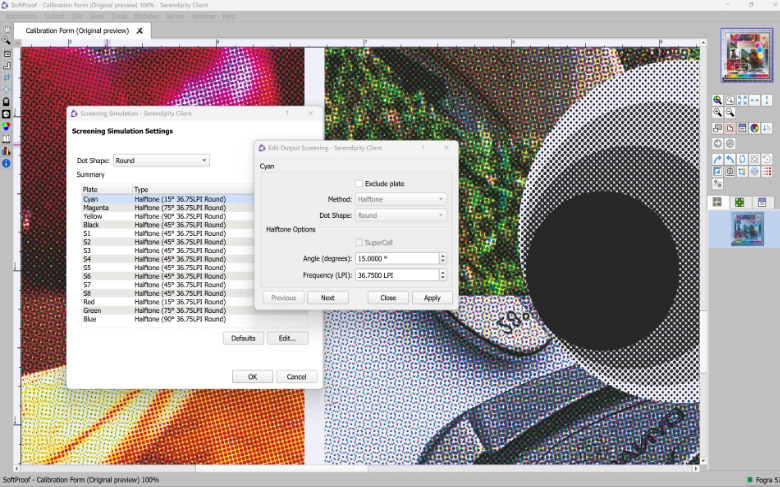Open the blue info tool
This screenshot has height=487, width=780.
coord(6,163)
